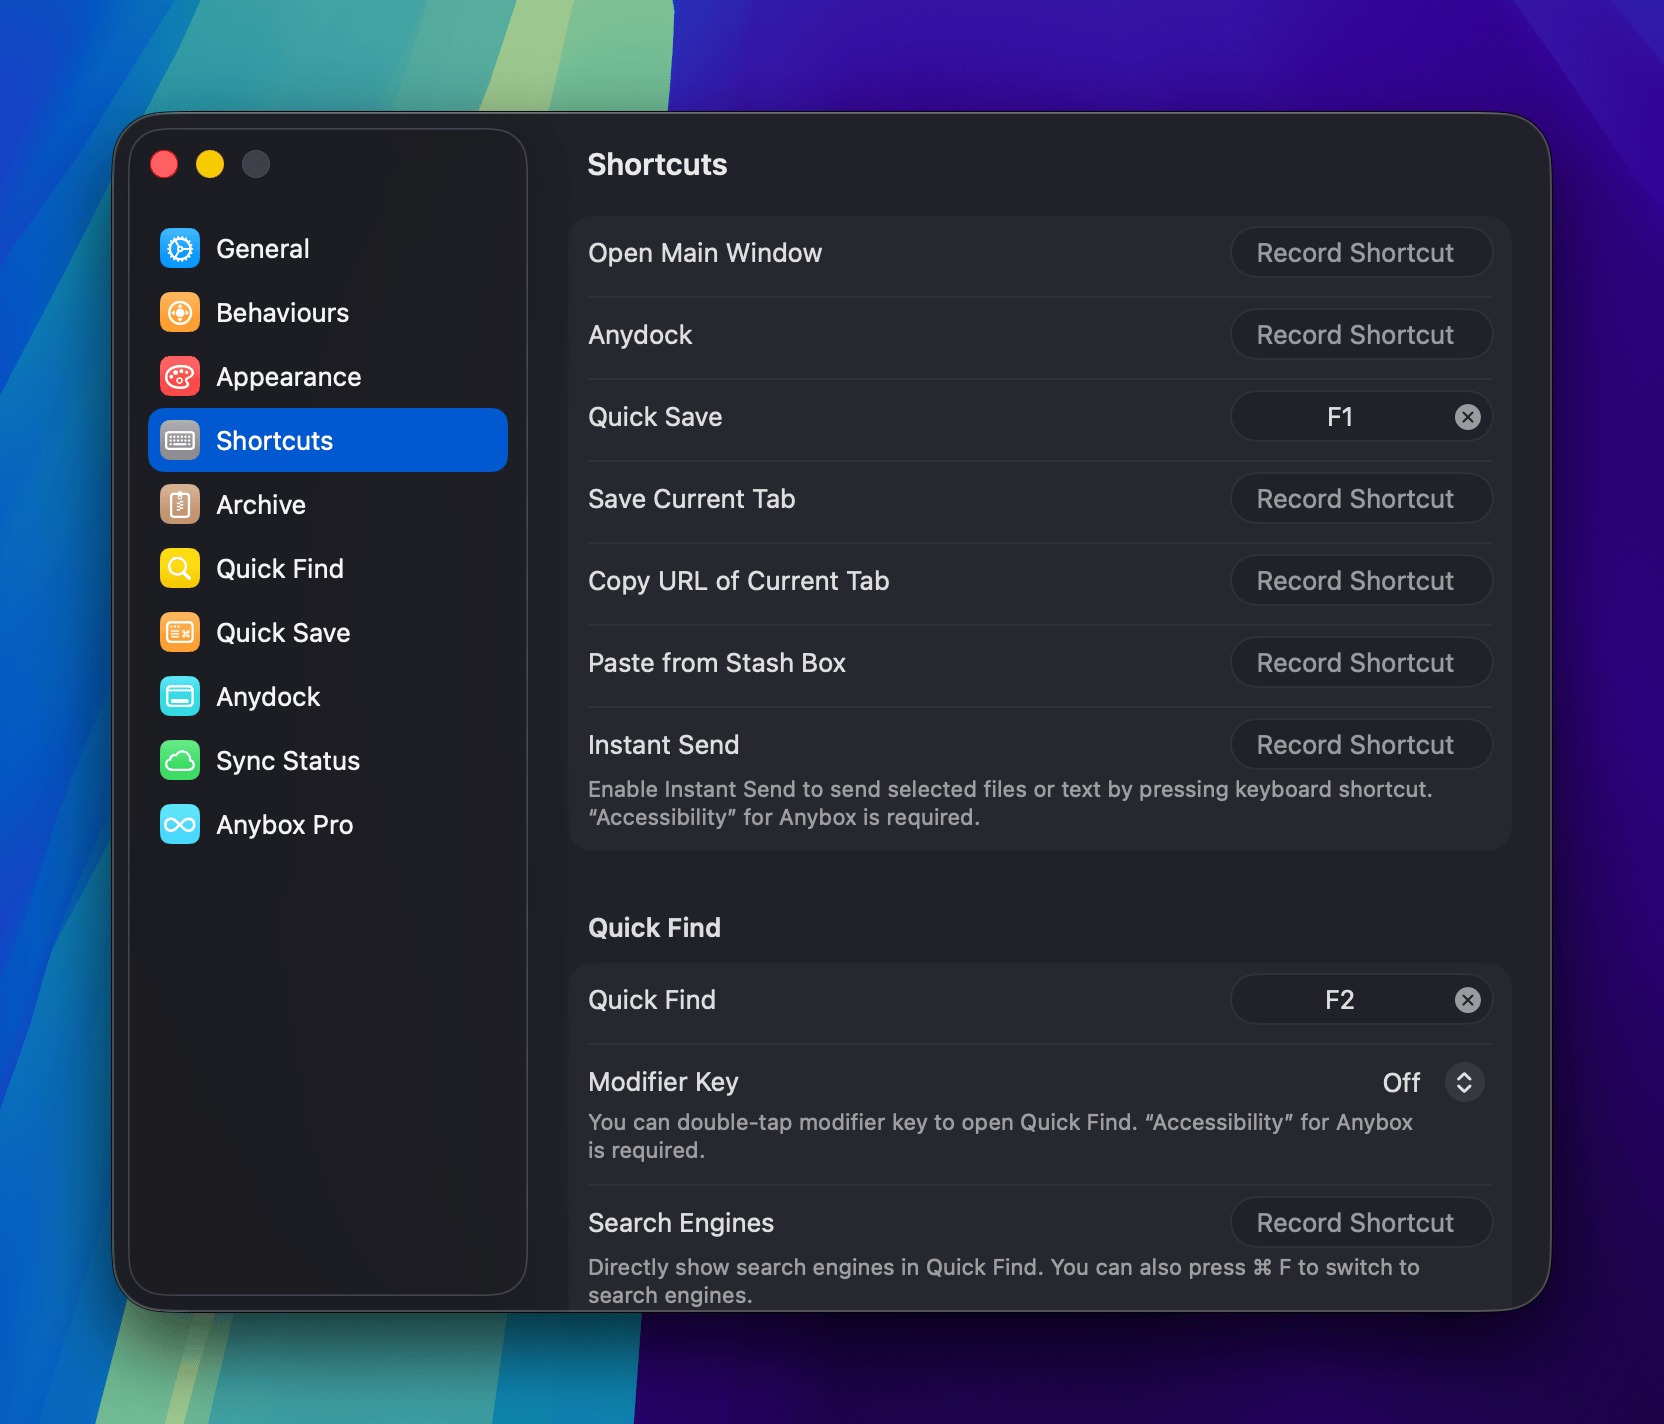Click the Anydock window icon
The height and width of the screenshot is (1424, 1664).
180,697
